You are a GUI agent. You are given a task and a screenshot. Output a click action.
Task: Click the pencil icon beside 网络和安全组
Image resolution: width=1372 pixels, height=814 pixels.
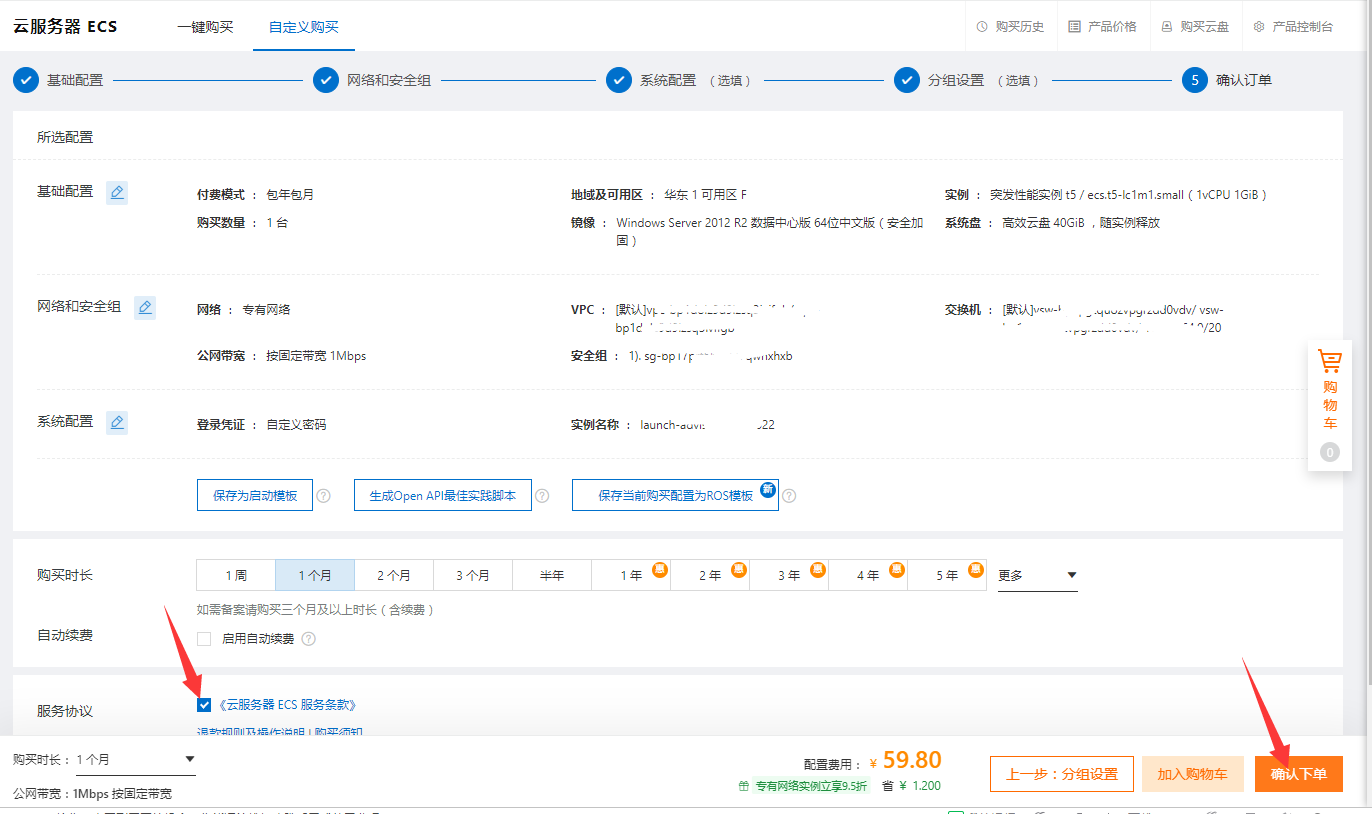(145, 307)
